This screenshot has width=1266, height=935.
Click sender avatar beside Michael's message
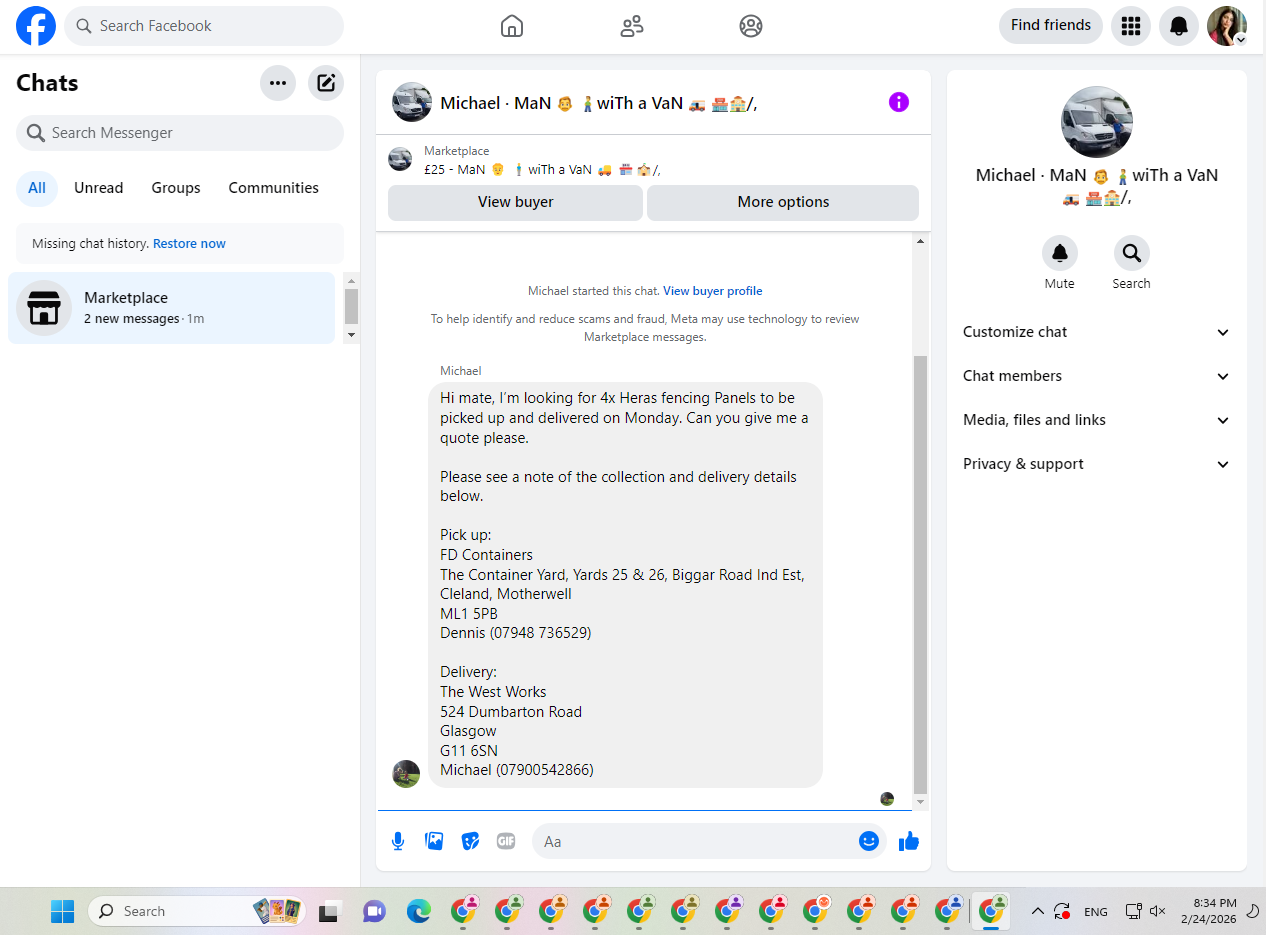406,774
